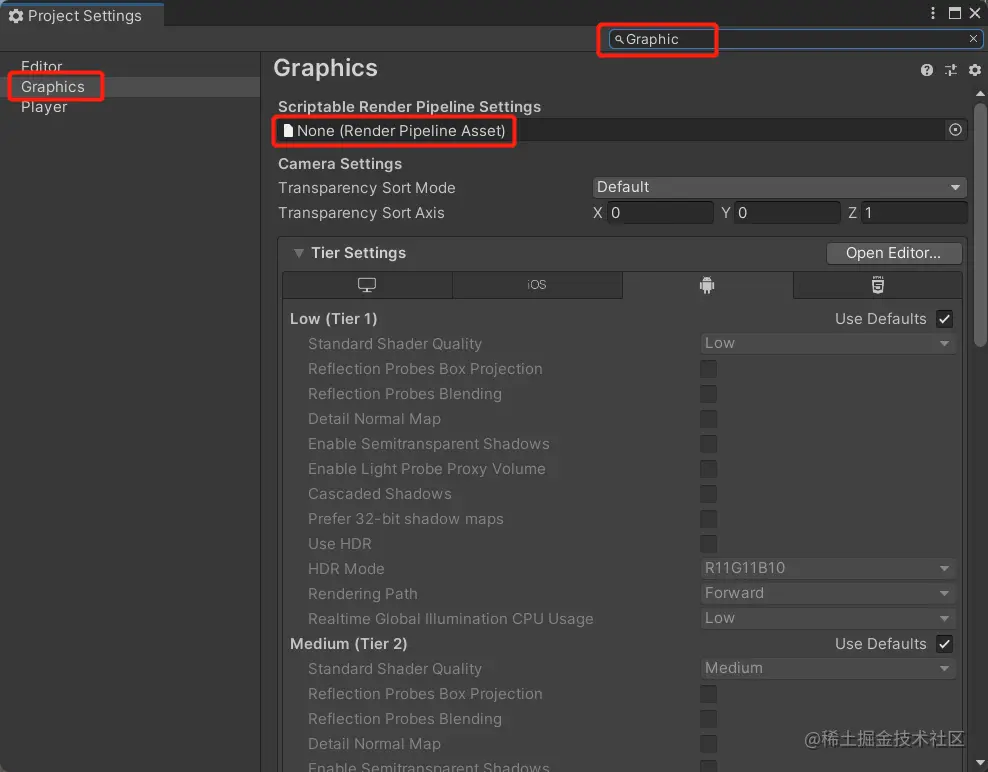This screenshot has height=772, width=988.
Task: Click the Project Settings gear icon in the tab
Action: 16,16
